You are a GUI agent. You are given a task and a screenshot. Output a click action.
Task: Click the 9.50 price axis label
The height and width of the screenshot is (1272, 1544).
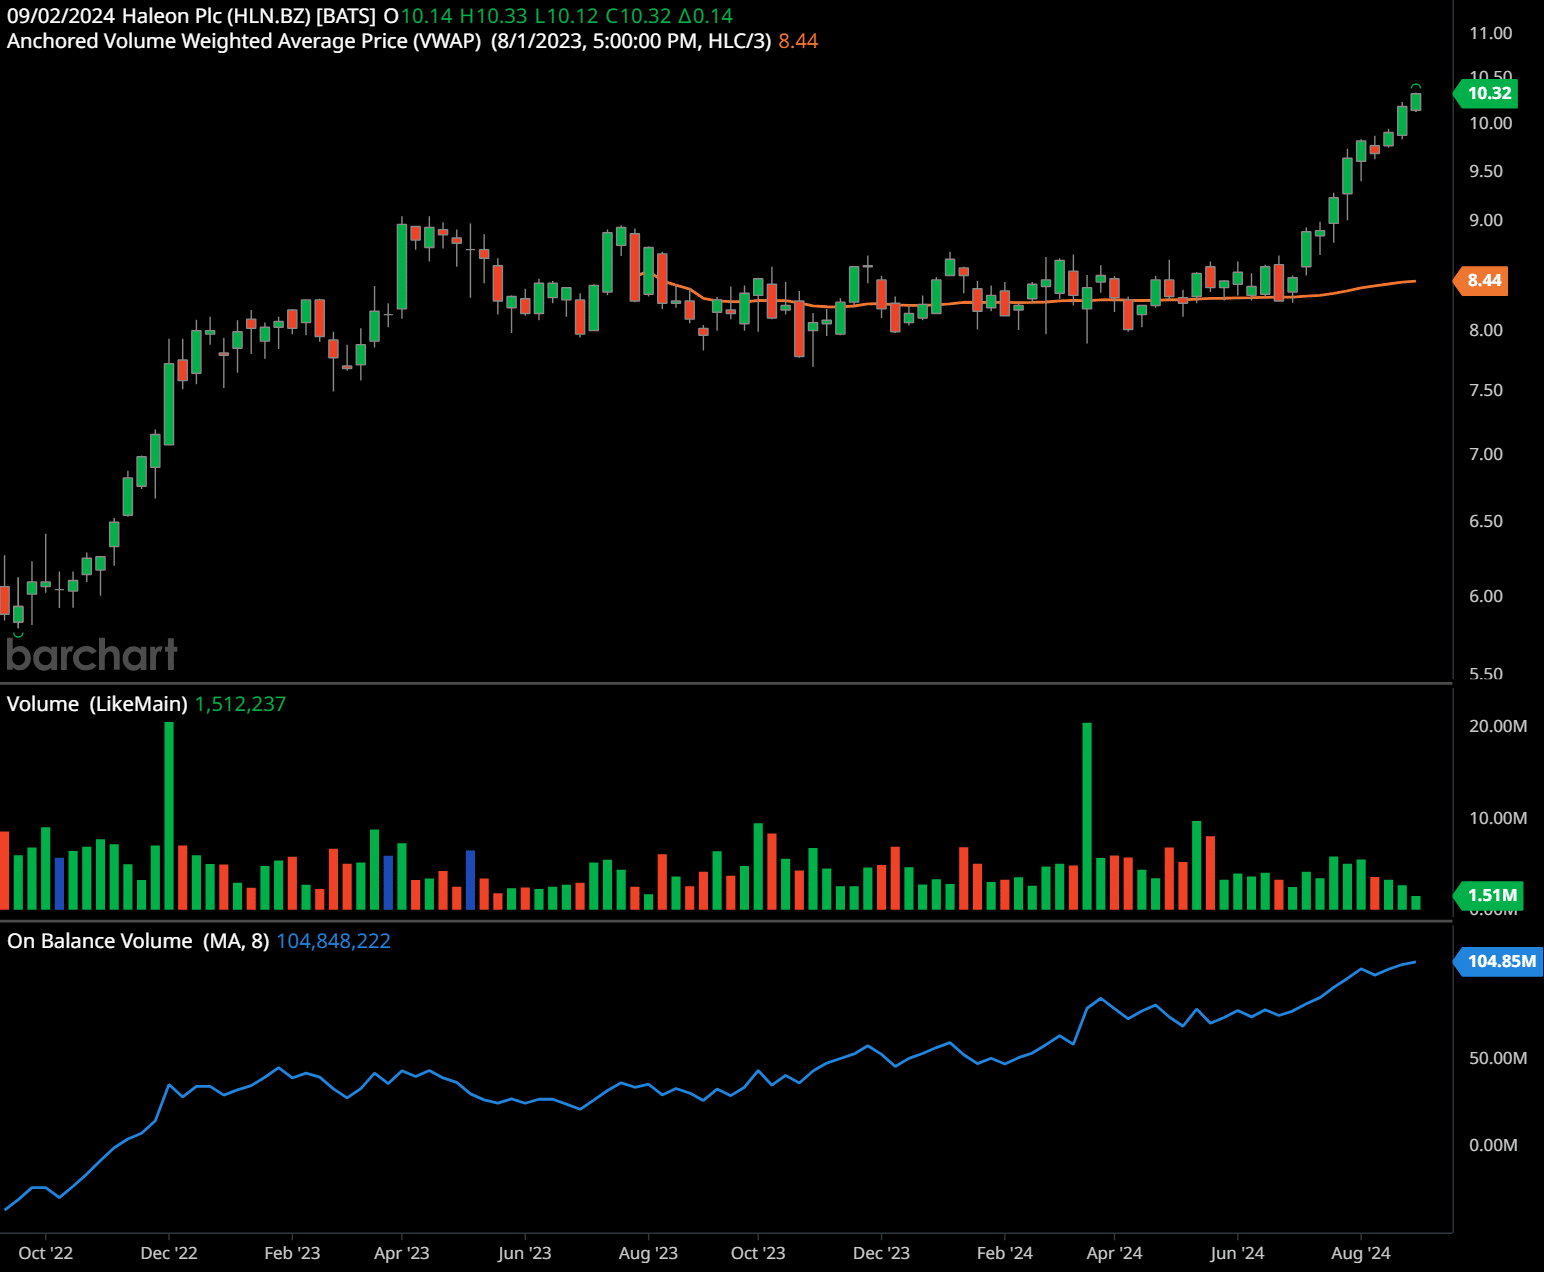1486,171
